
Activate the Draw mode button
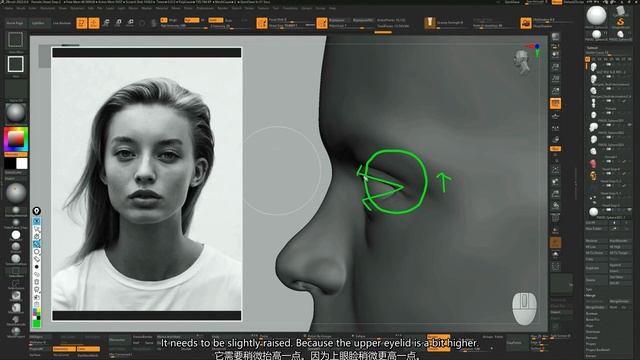[94, 23]
